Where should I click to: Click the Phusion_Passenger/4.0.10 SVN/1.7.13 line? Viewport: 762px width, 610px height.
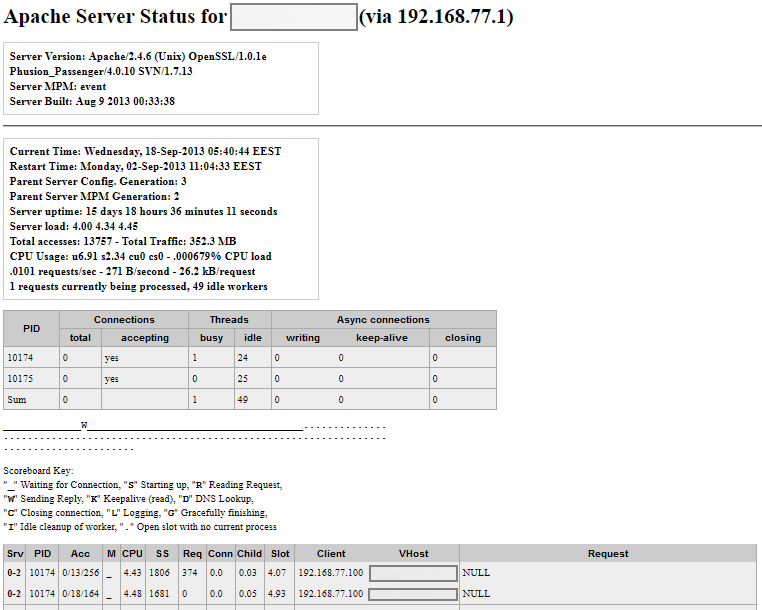click(101, 71)
